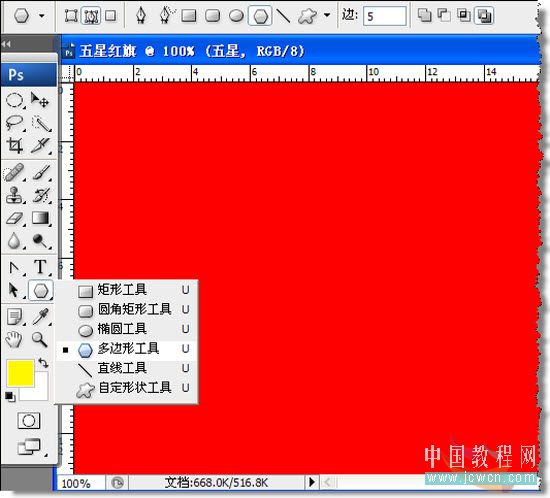This screenshot has height=498, width=550.
Task: Click the document size text 文档:668.0K/516.8K
Action: 216,483
